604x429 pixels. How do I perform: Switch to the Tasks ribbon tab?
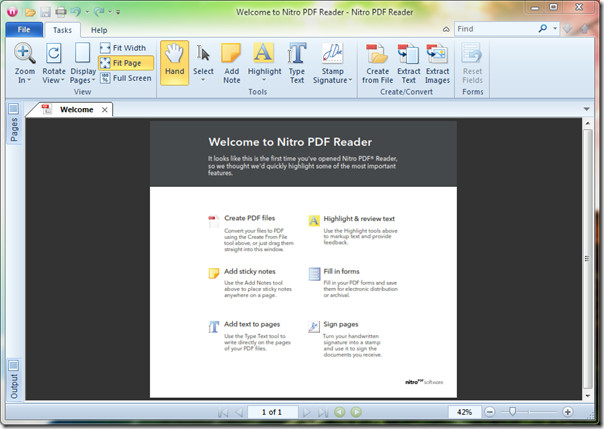coord(62,30)
